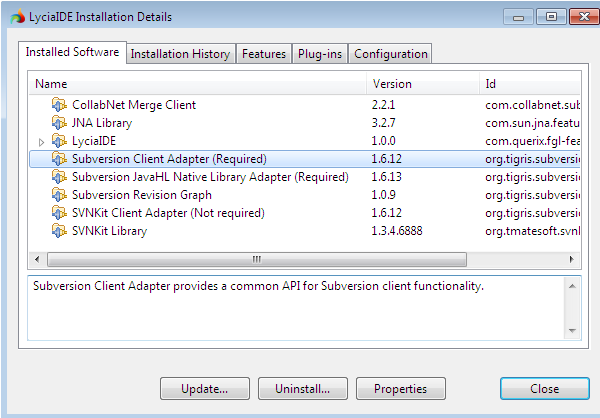
Task: Open the Plug-ins tab
Action: [x=320, y=54]
